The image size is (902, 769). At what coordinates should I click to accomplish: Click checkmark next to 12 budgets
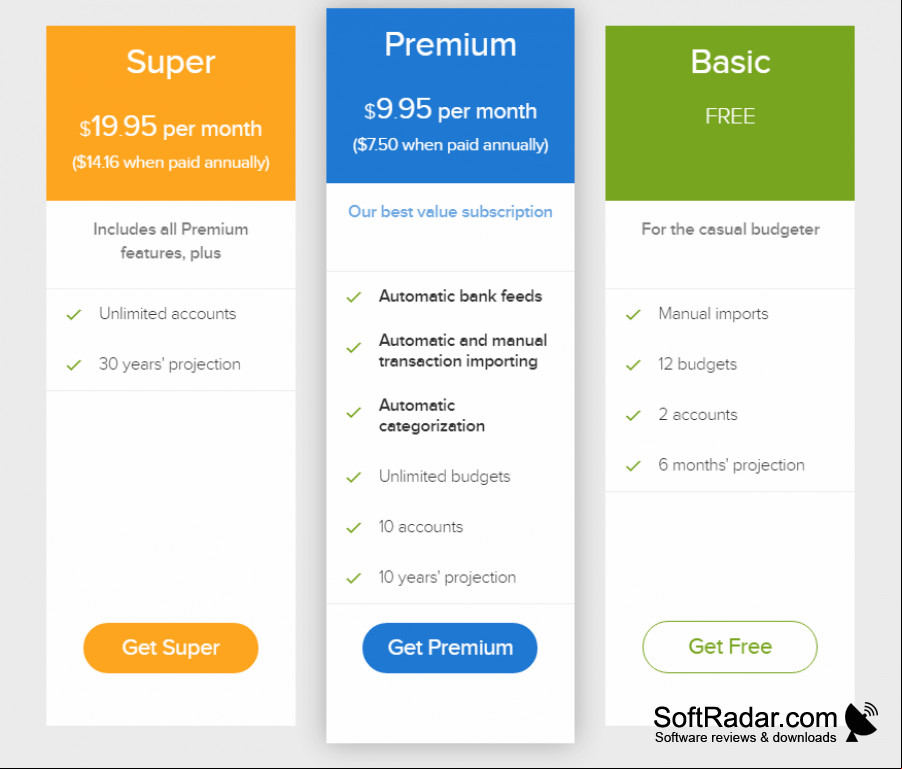pyautogui.click(x=633, y=365)
